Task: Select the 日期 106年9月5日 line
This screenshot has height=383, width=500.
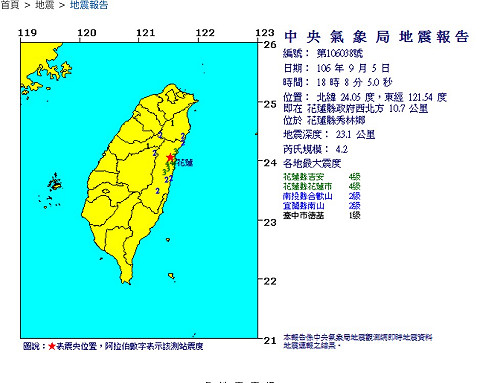Action: click(x=336, y=68)
